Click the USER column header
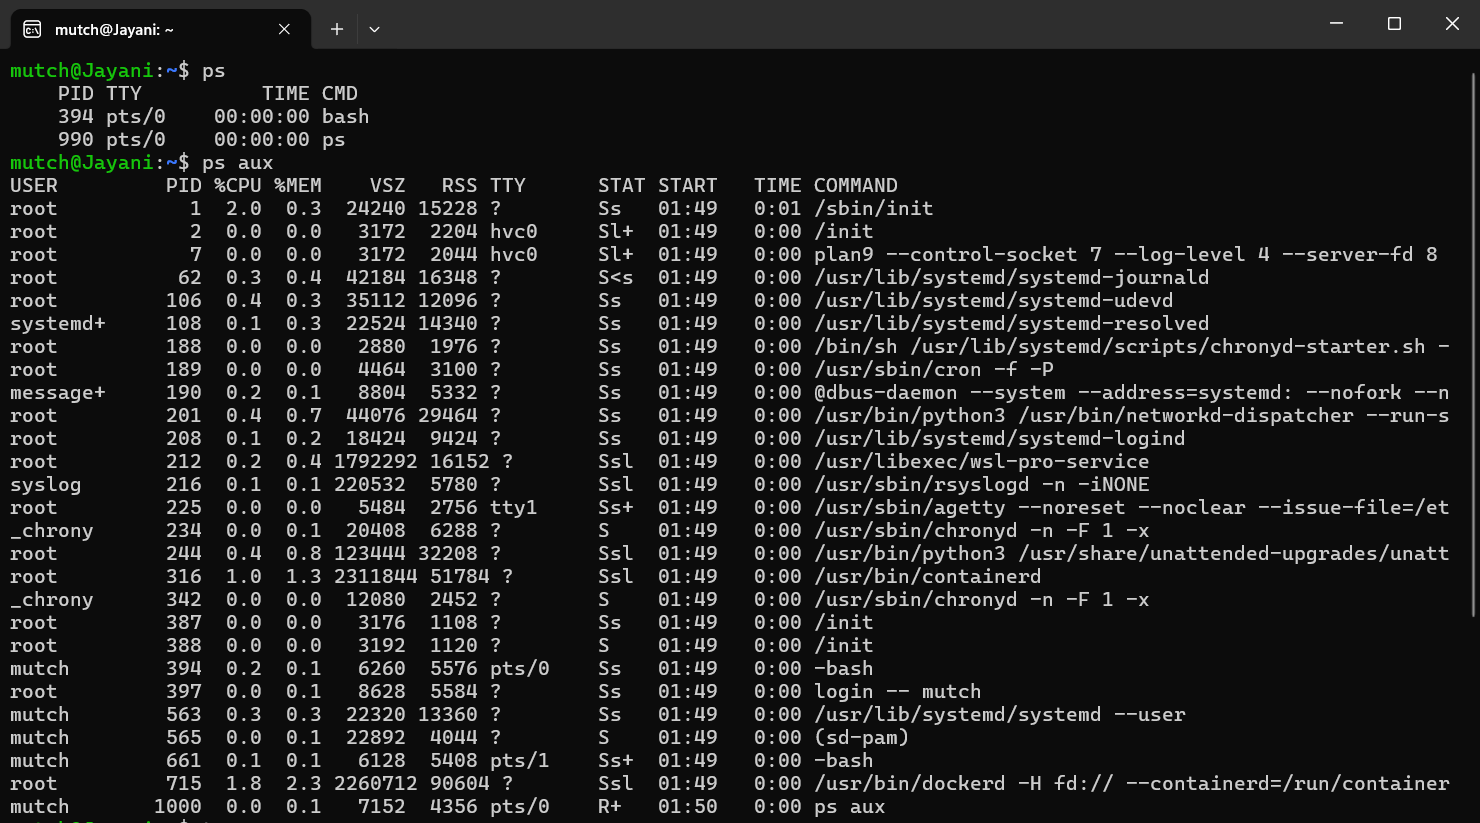The width and height of the screenshot is (1480, 823). (x=34, y=186)
